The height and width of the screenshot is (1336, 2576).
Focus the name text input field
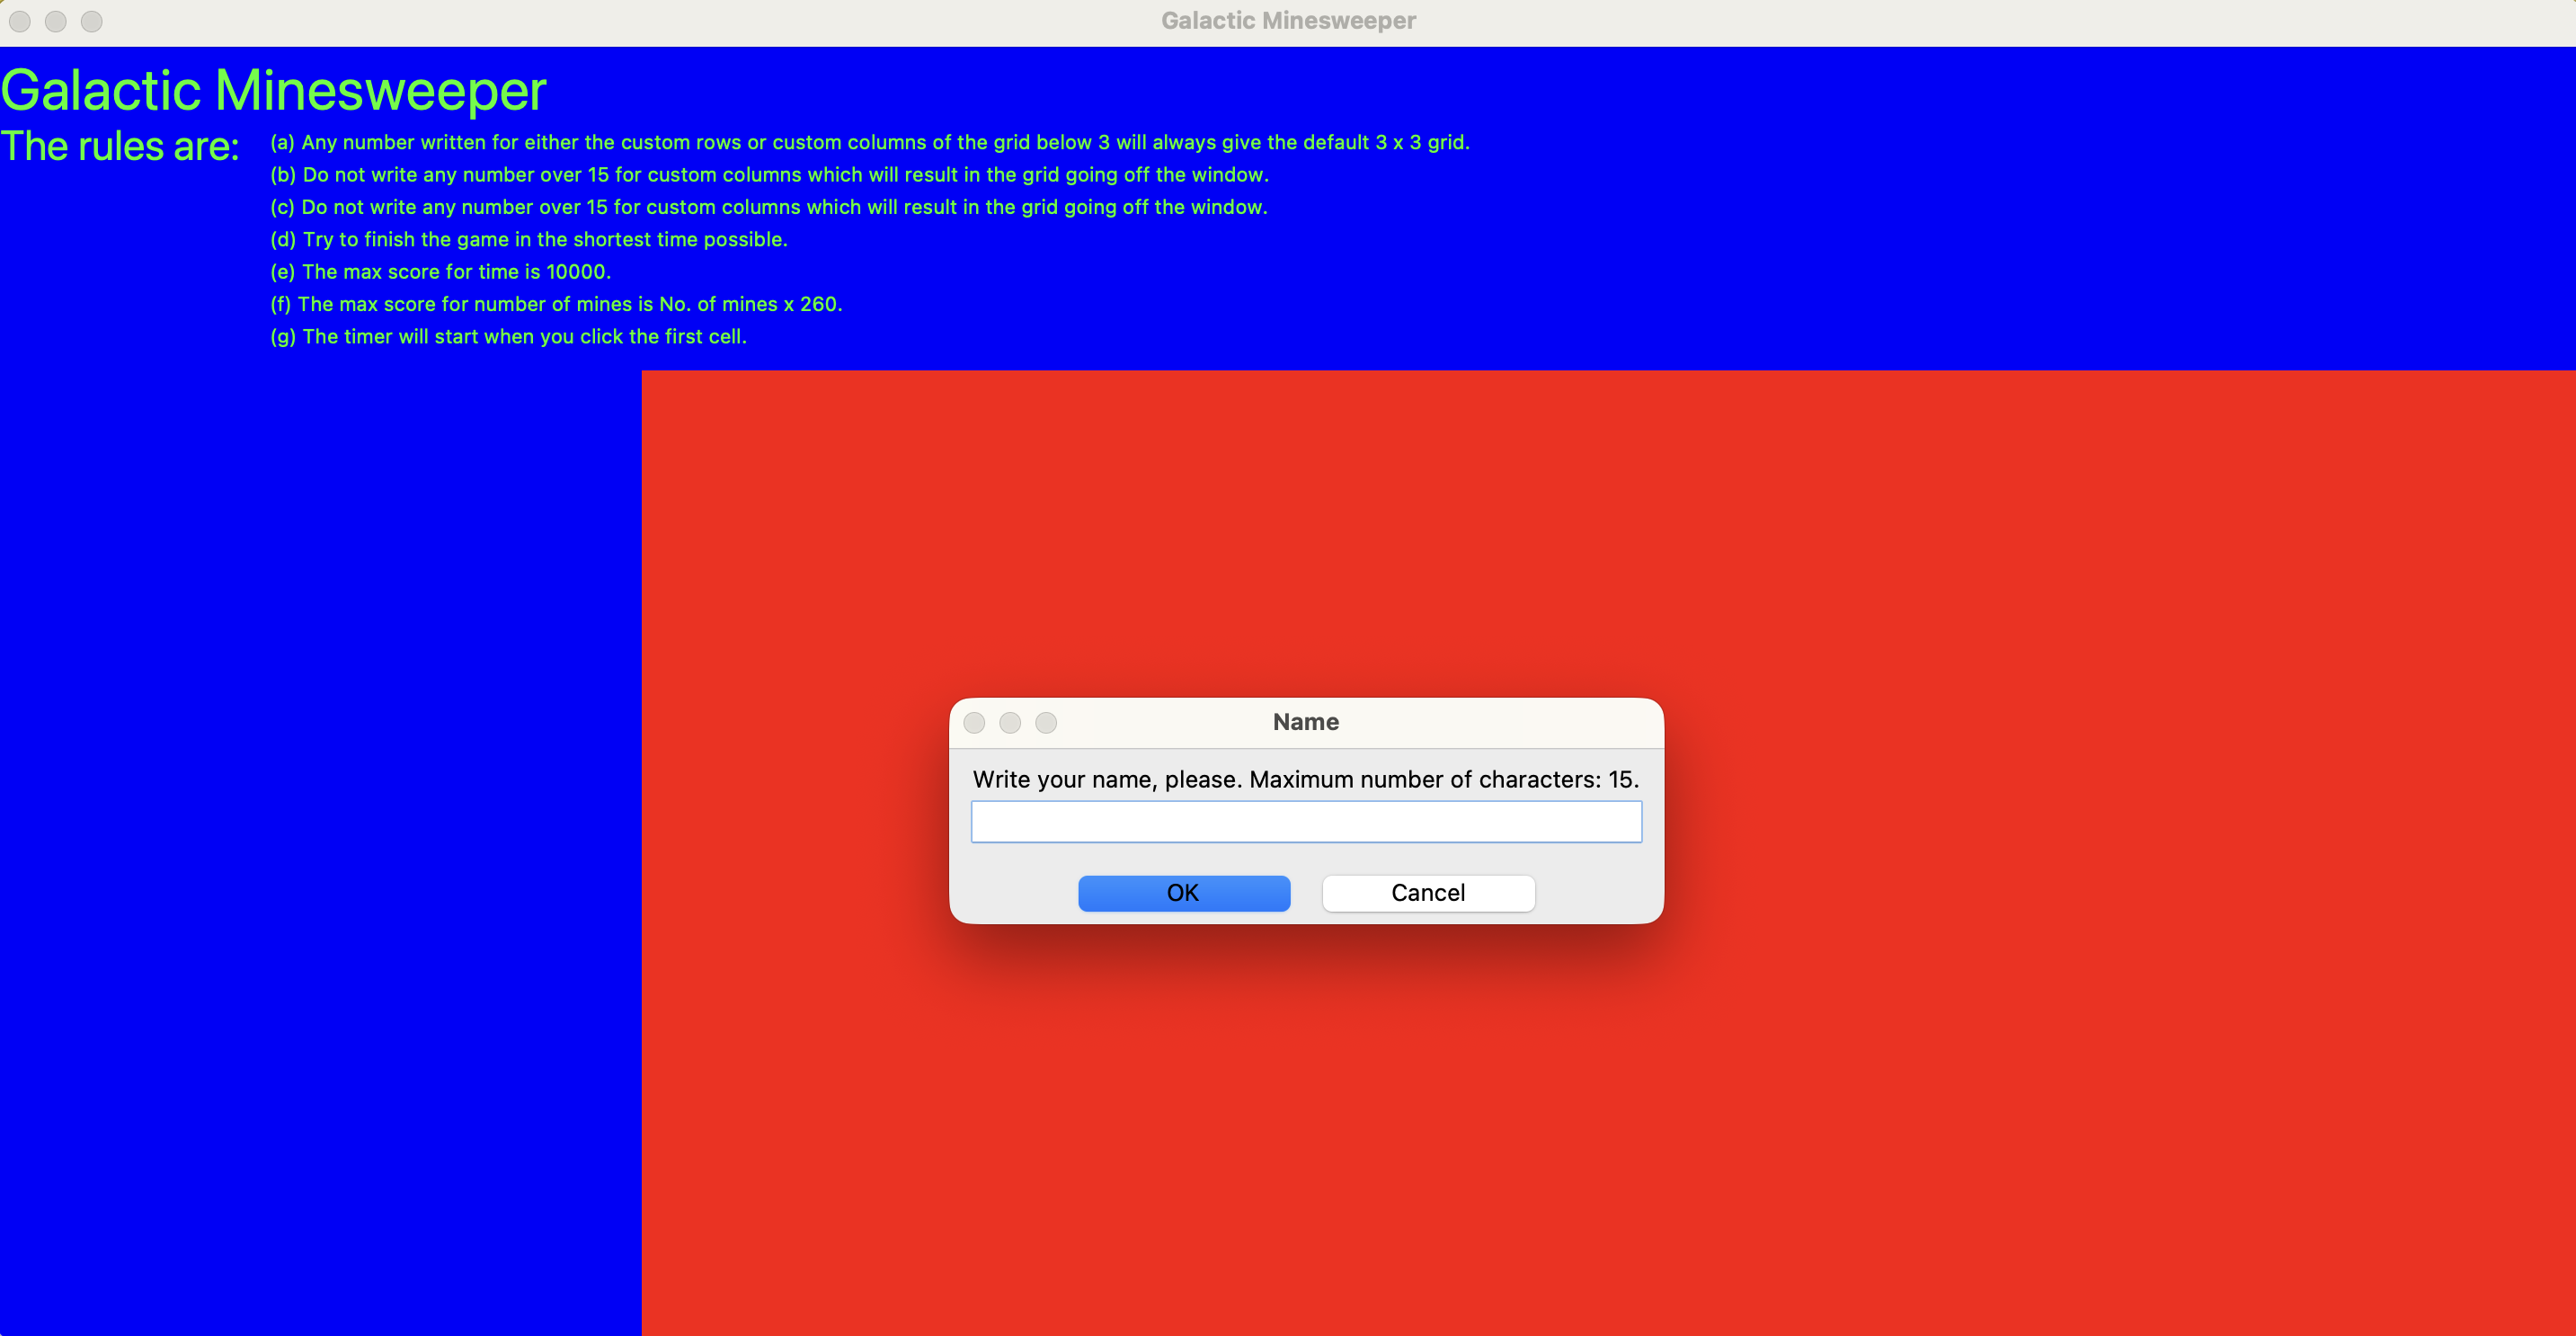point(1305,821)
